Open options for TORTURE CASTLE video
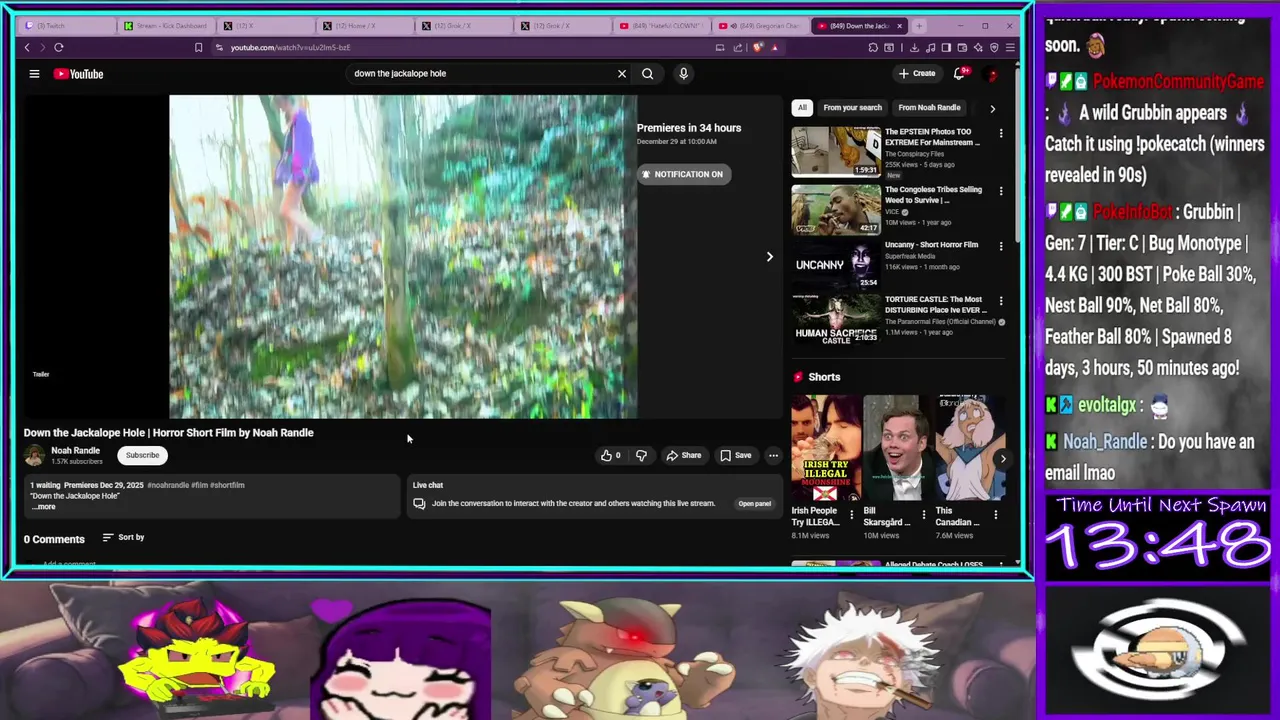The width and height of the screenshot is (1280, 720). [1001, 301]
